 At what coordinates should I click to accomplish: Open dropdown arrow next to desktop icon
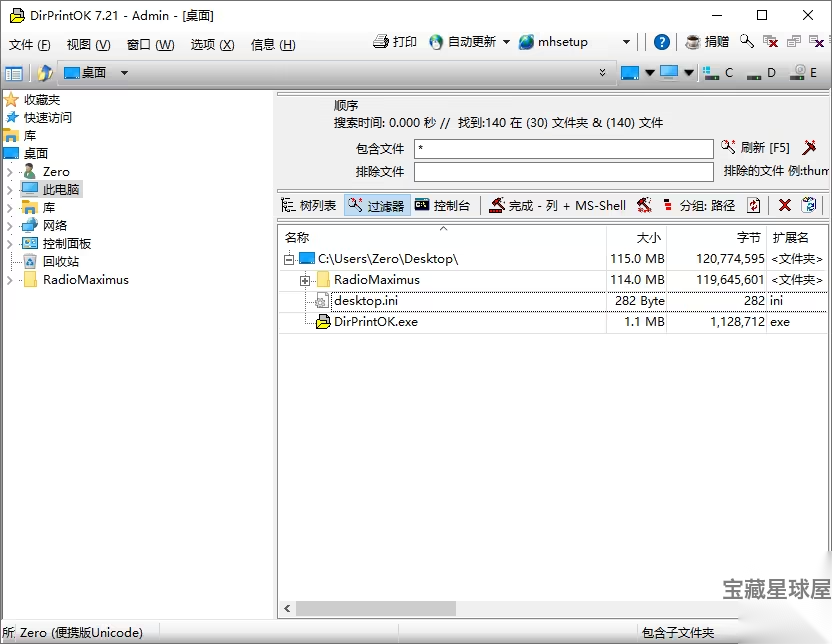tap(649, 73)
